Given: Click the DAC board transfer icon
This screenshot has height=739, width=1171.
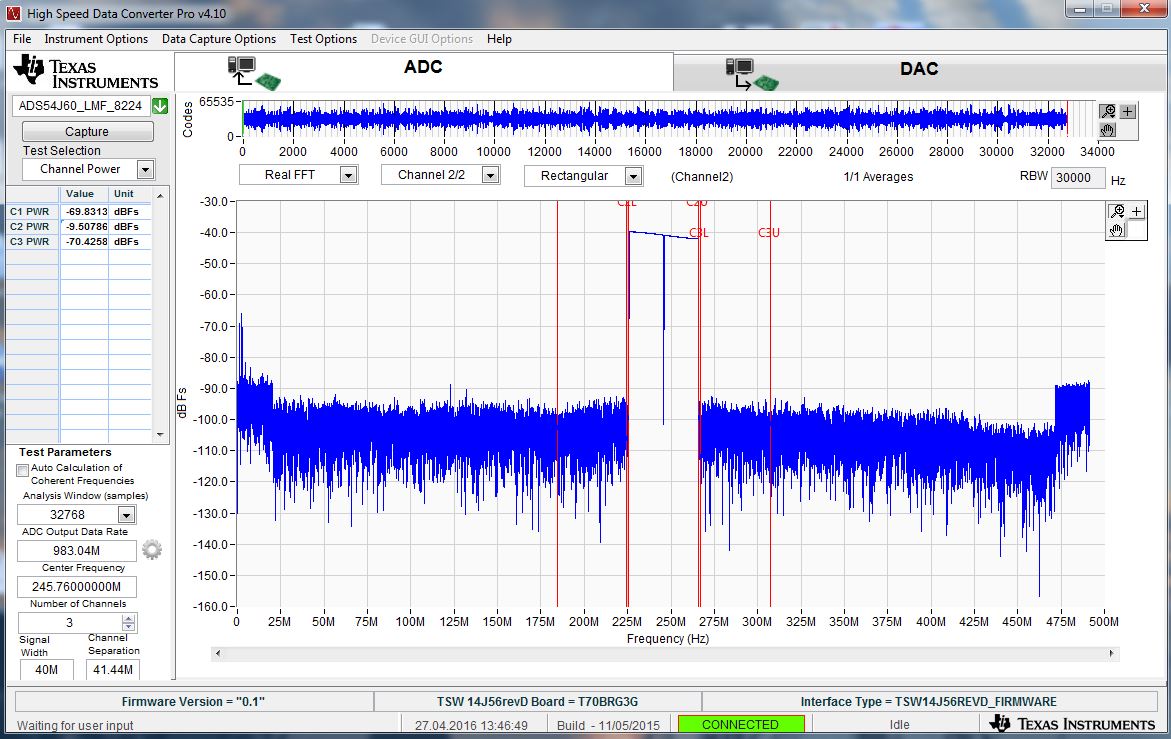Looking at the screenshot, I should pos(752,74).
